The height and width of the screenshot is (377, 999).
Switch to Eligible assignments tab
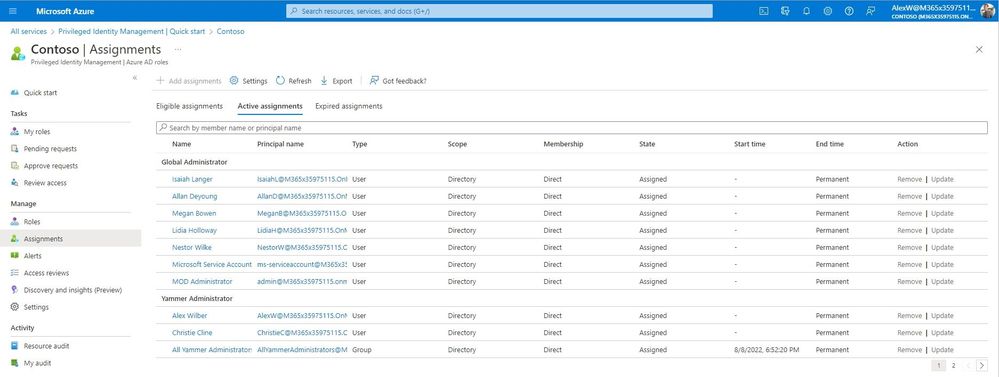point(189,106)
